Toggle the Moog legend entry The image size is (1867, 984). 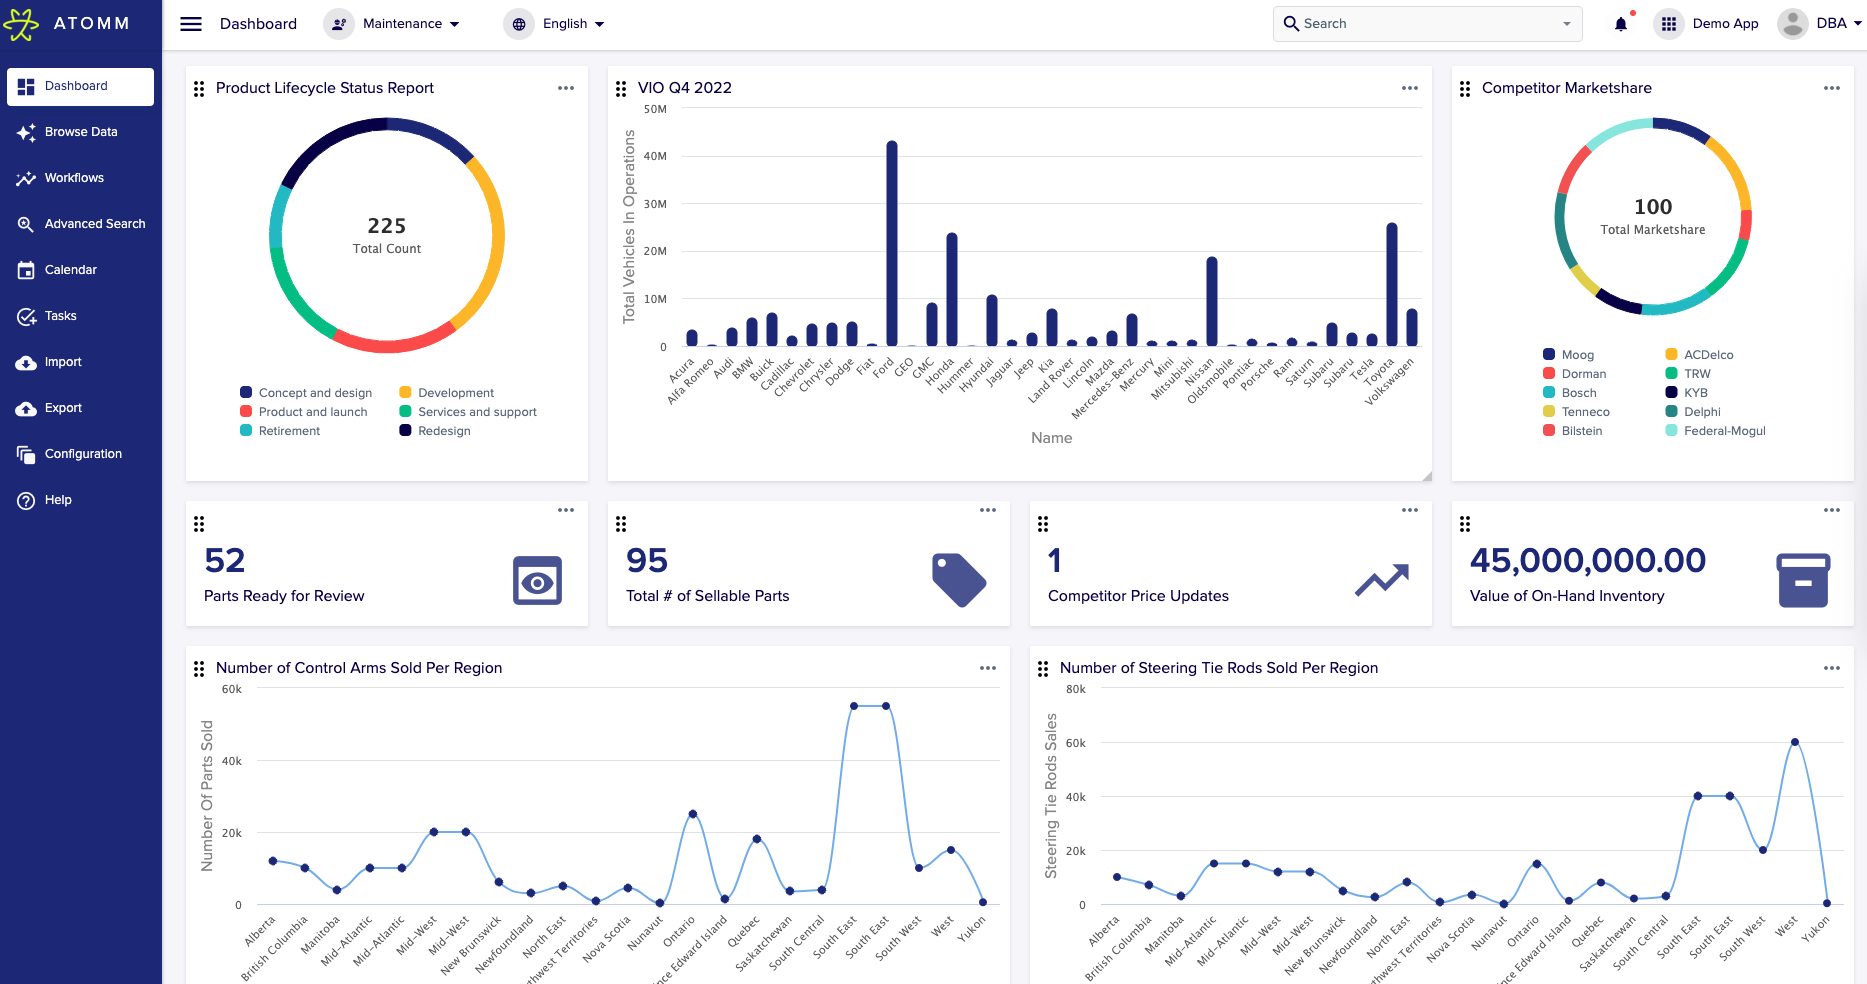pos(1570,354)
